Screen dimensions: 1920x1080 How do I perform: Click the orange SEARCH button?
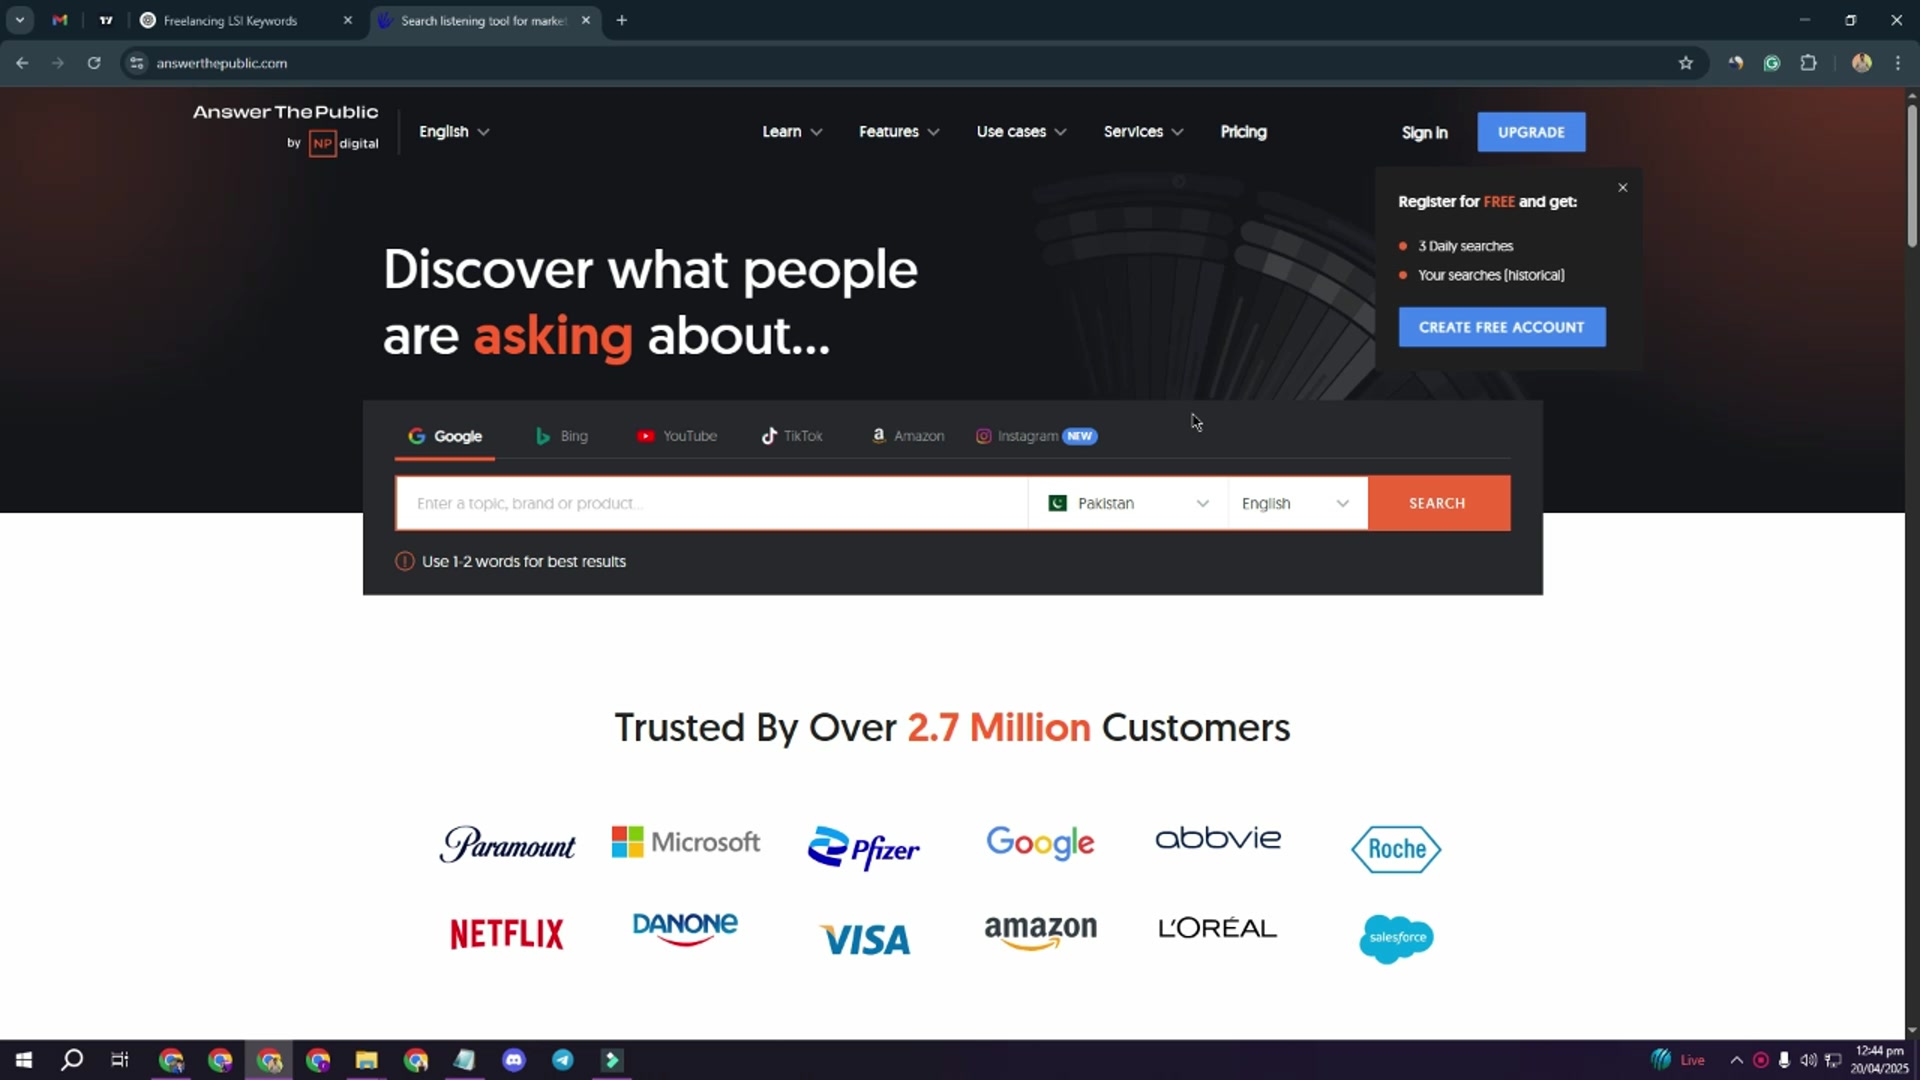point(1438,503)
